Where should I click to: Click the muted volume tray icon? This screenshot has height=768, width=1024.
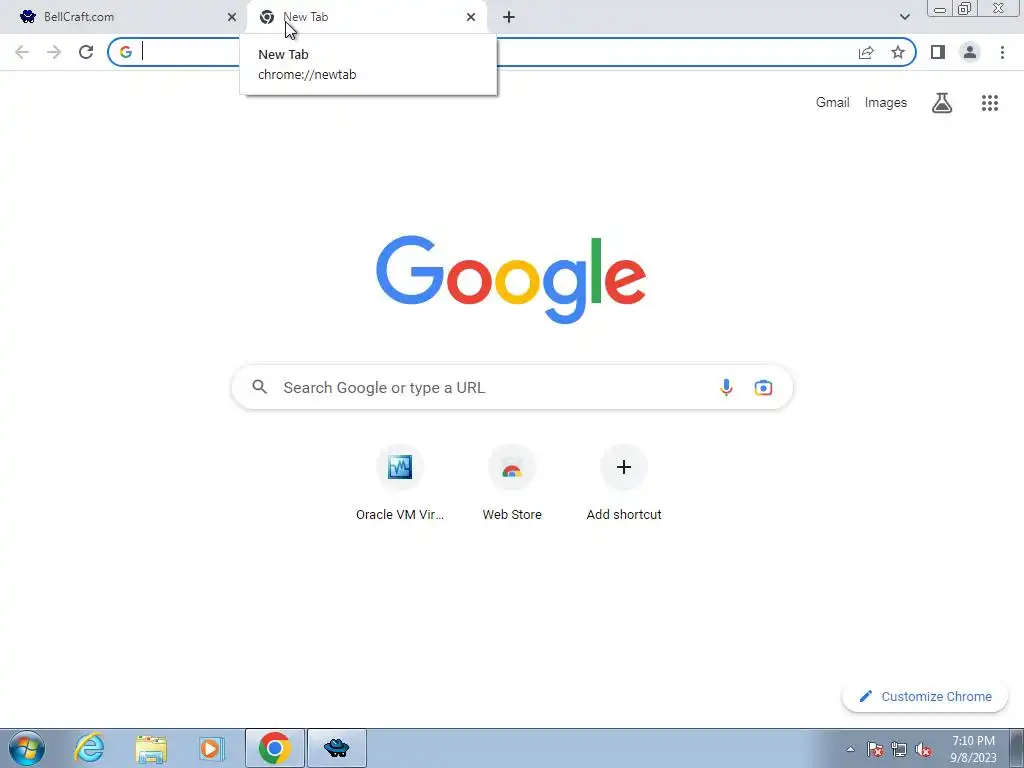click(923, 749)
